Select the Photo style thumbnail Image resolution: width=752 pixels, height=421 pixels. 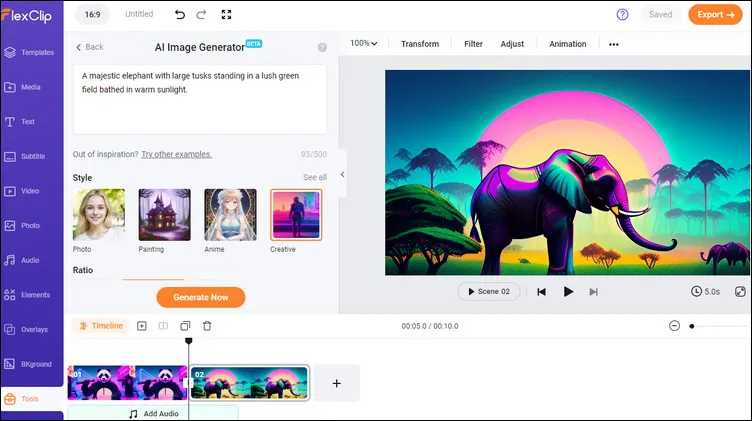click(x=99, y=215)
